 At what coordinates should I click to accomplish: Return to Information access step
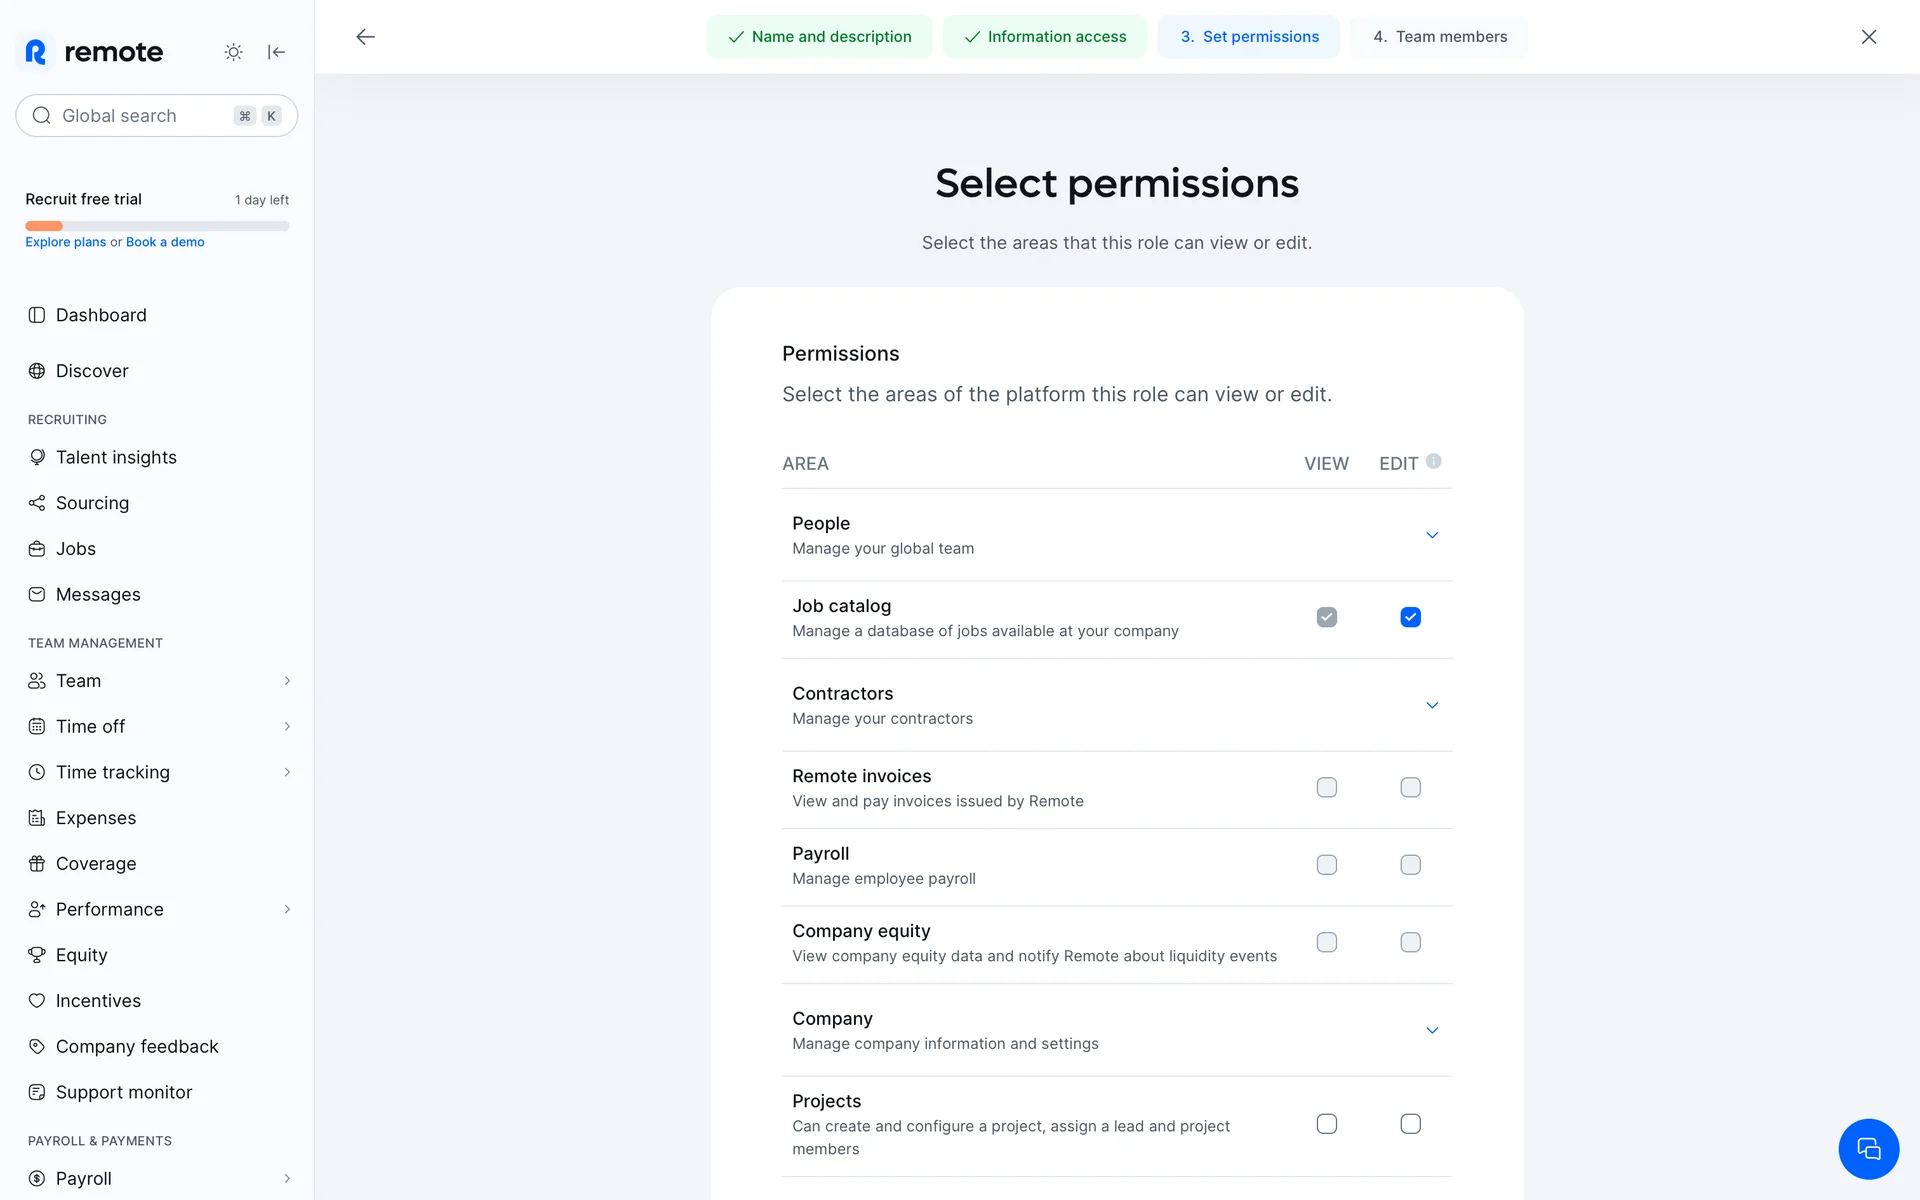[1044, 37]
